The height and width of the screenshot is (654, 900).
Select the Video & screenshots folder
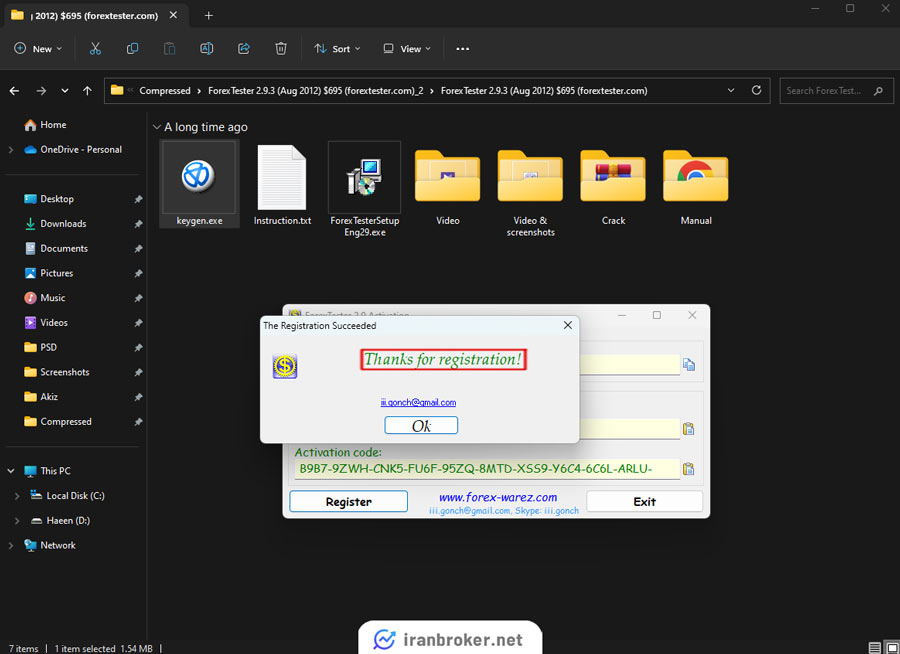(530, 193)
